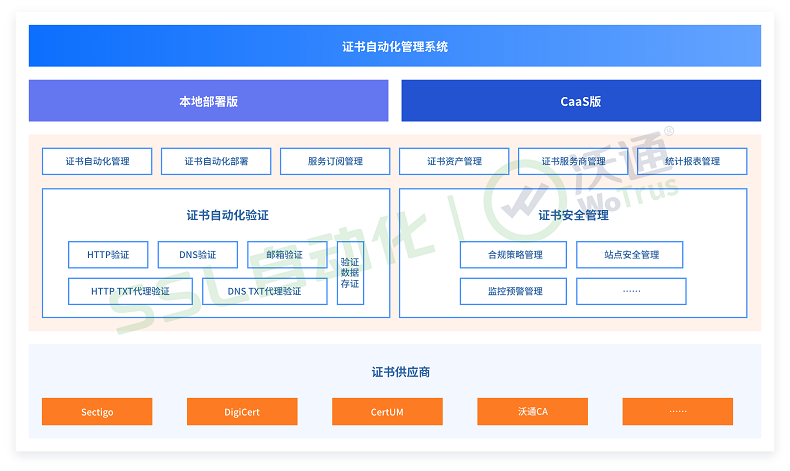Click 证书服务商管理 box
The image size is (790, 471).
pyautogui.click(x=573, y=161)
